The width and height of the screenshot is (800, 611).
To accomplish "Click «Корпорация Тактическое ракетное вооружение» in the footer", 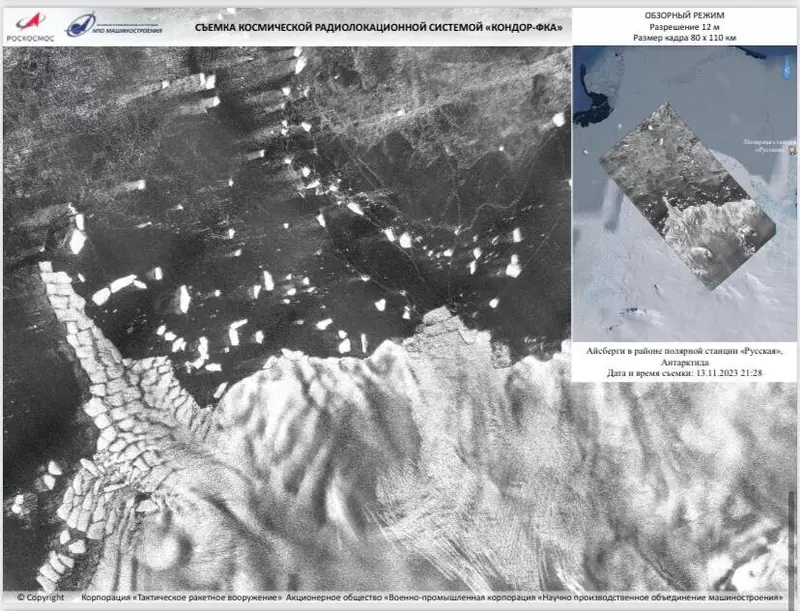I will 180,597.
